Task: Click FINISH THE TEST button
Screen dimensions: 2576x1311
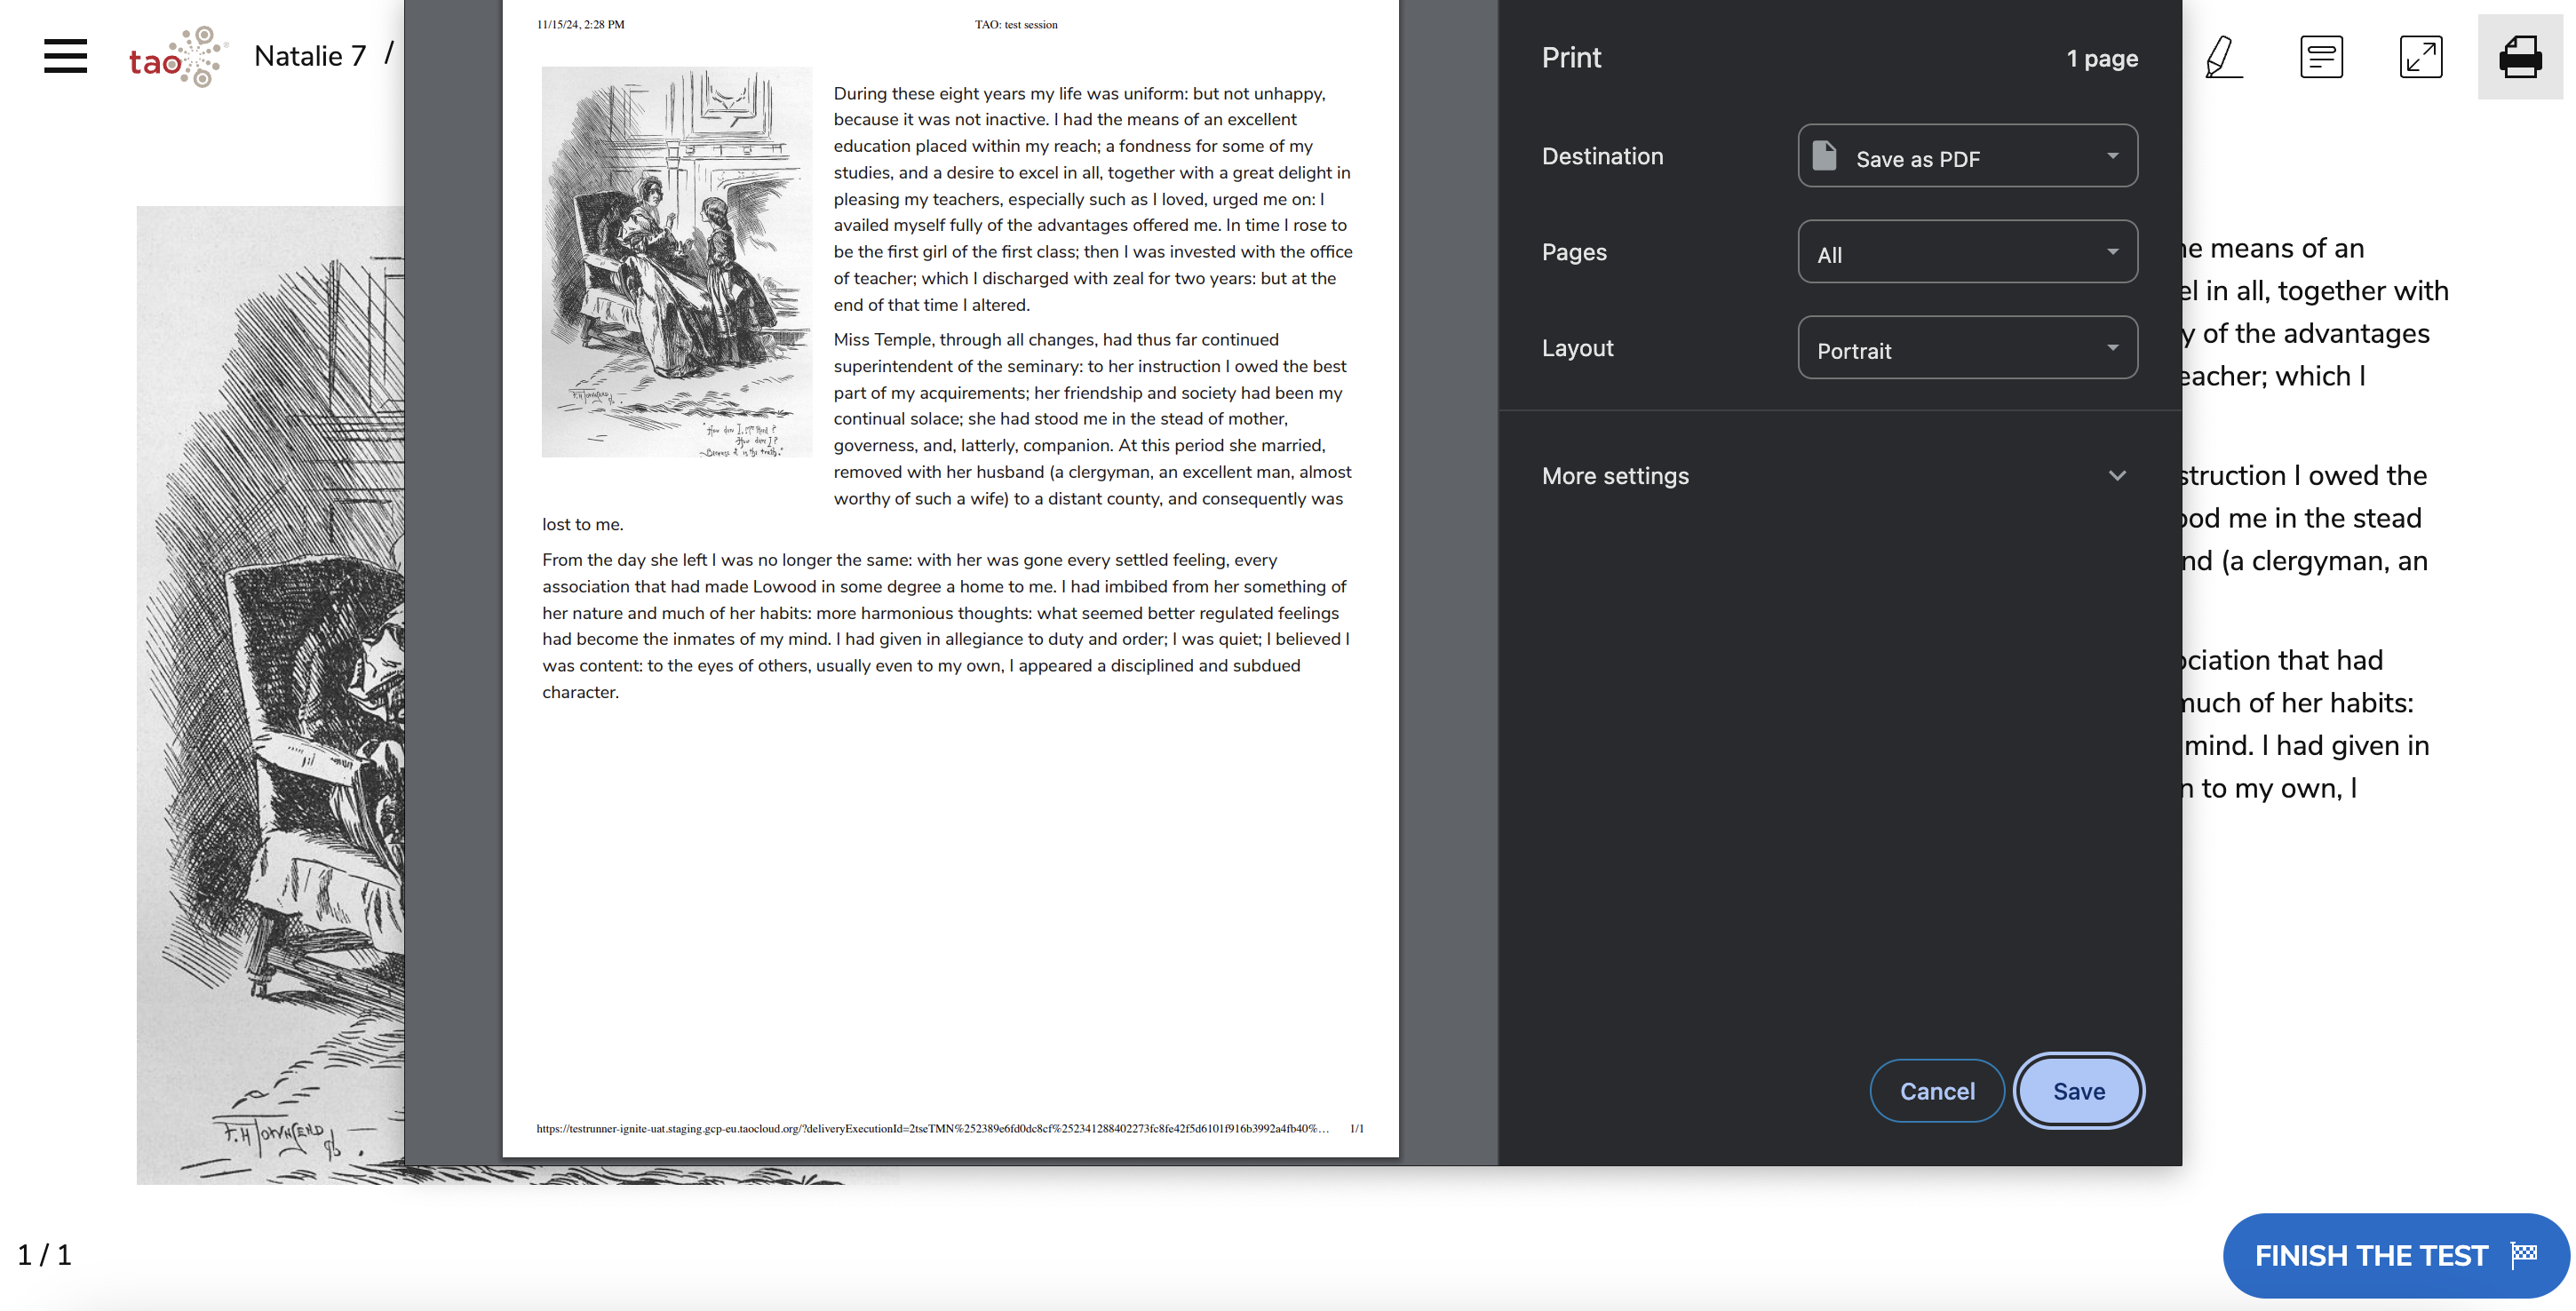Action: point(2370,1256)
